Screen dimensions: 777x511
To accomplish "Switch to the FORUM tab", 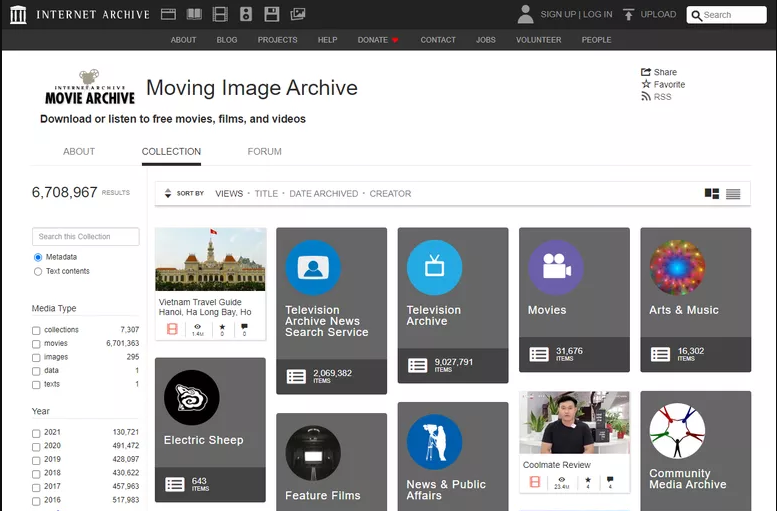I will click(x=264, y=152).
